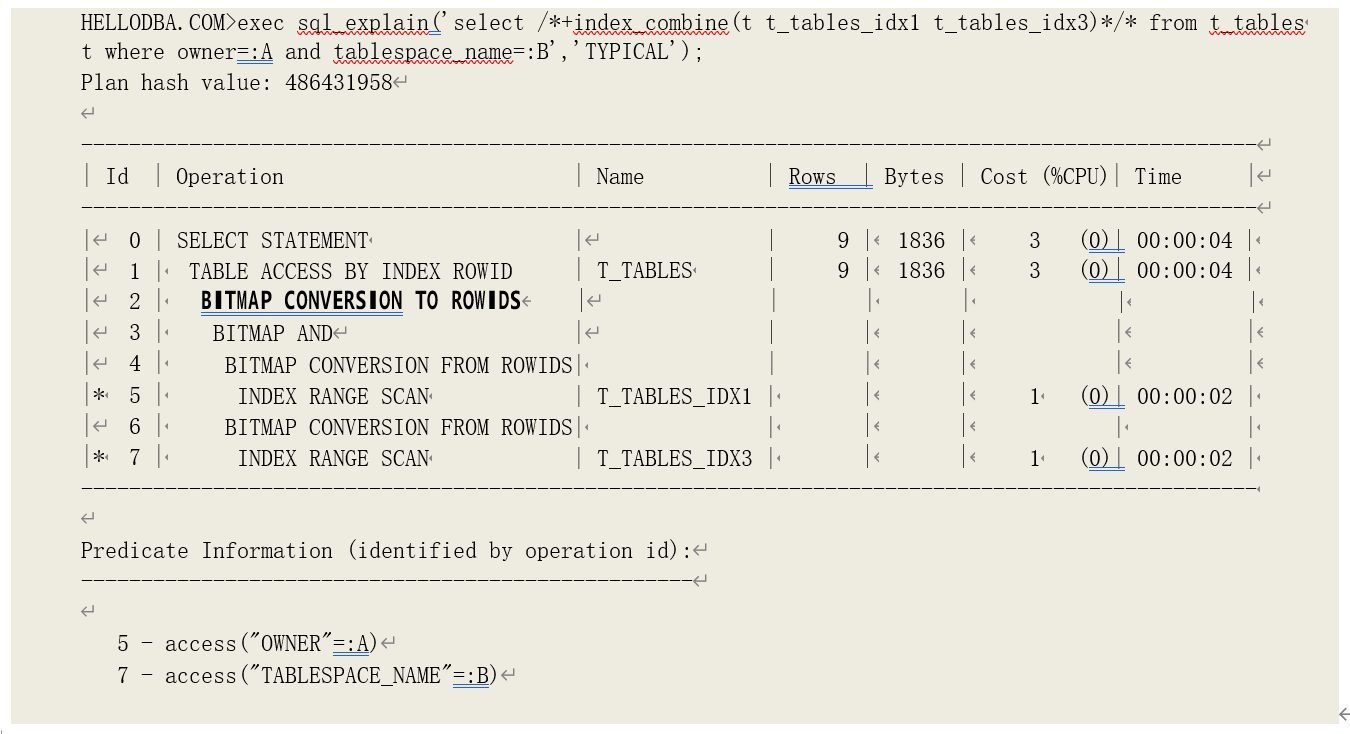Screen dimensions: 1350x734
Task: Click T_TABLES_IDX1 in the Name column
Action: [674, 396]
